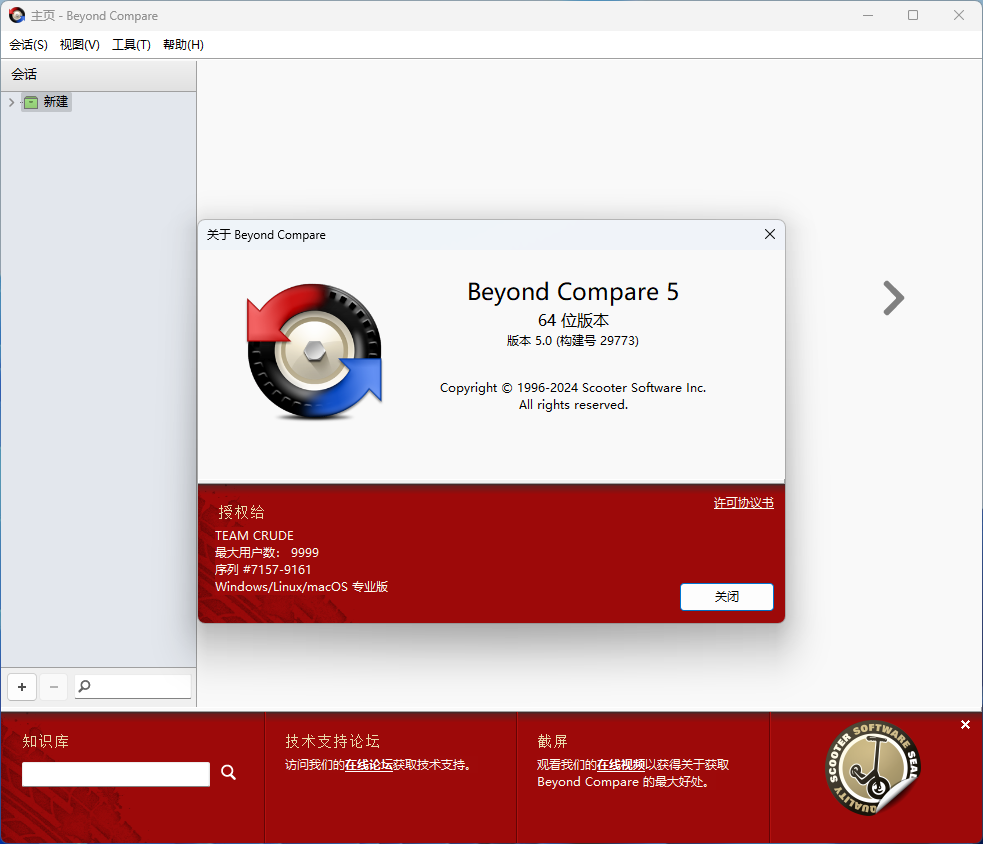Image resolution: width=983 pixels, height=844 pixels.
Task: Click the right chevron arrow on home page
Action: coord(893,298)
